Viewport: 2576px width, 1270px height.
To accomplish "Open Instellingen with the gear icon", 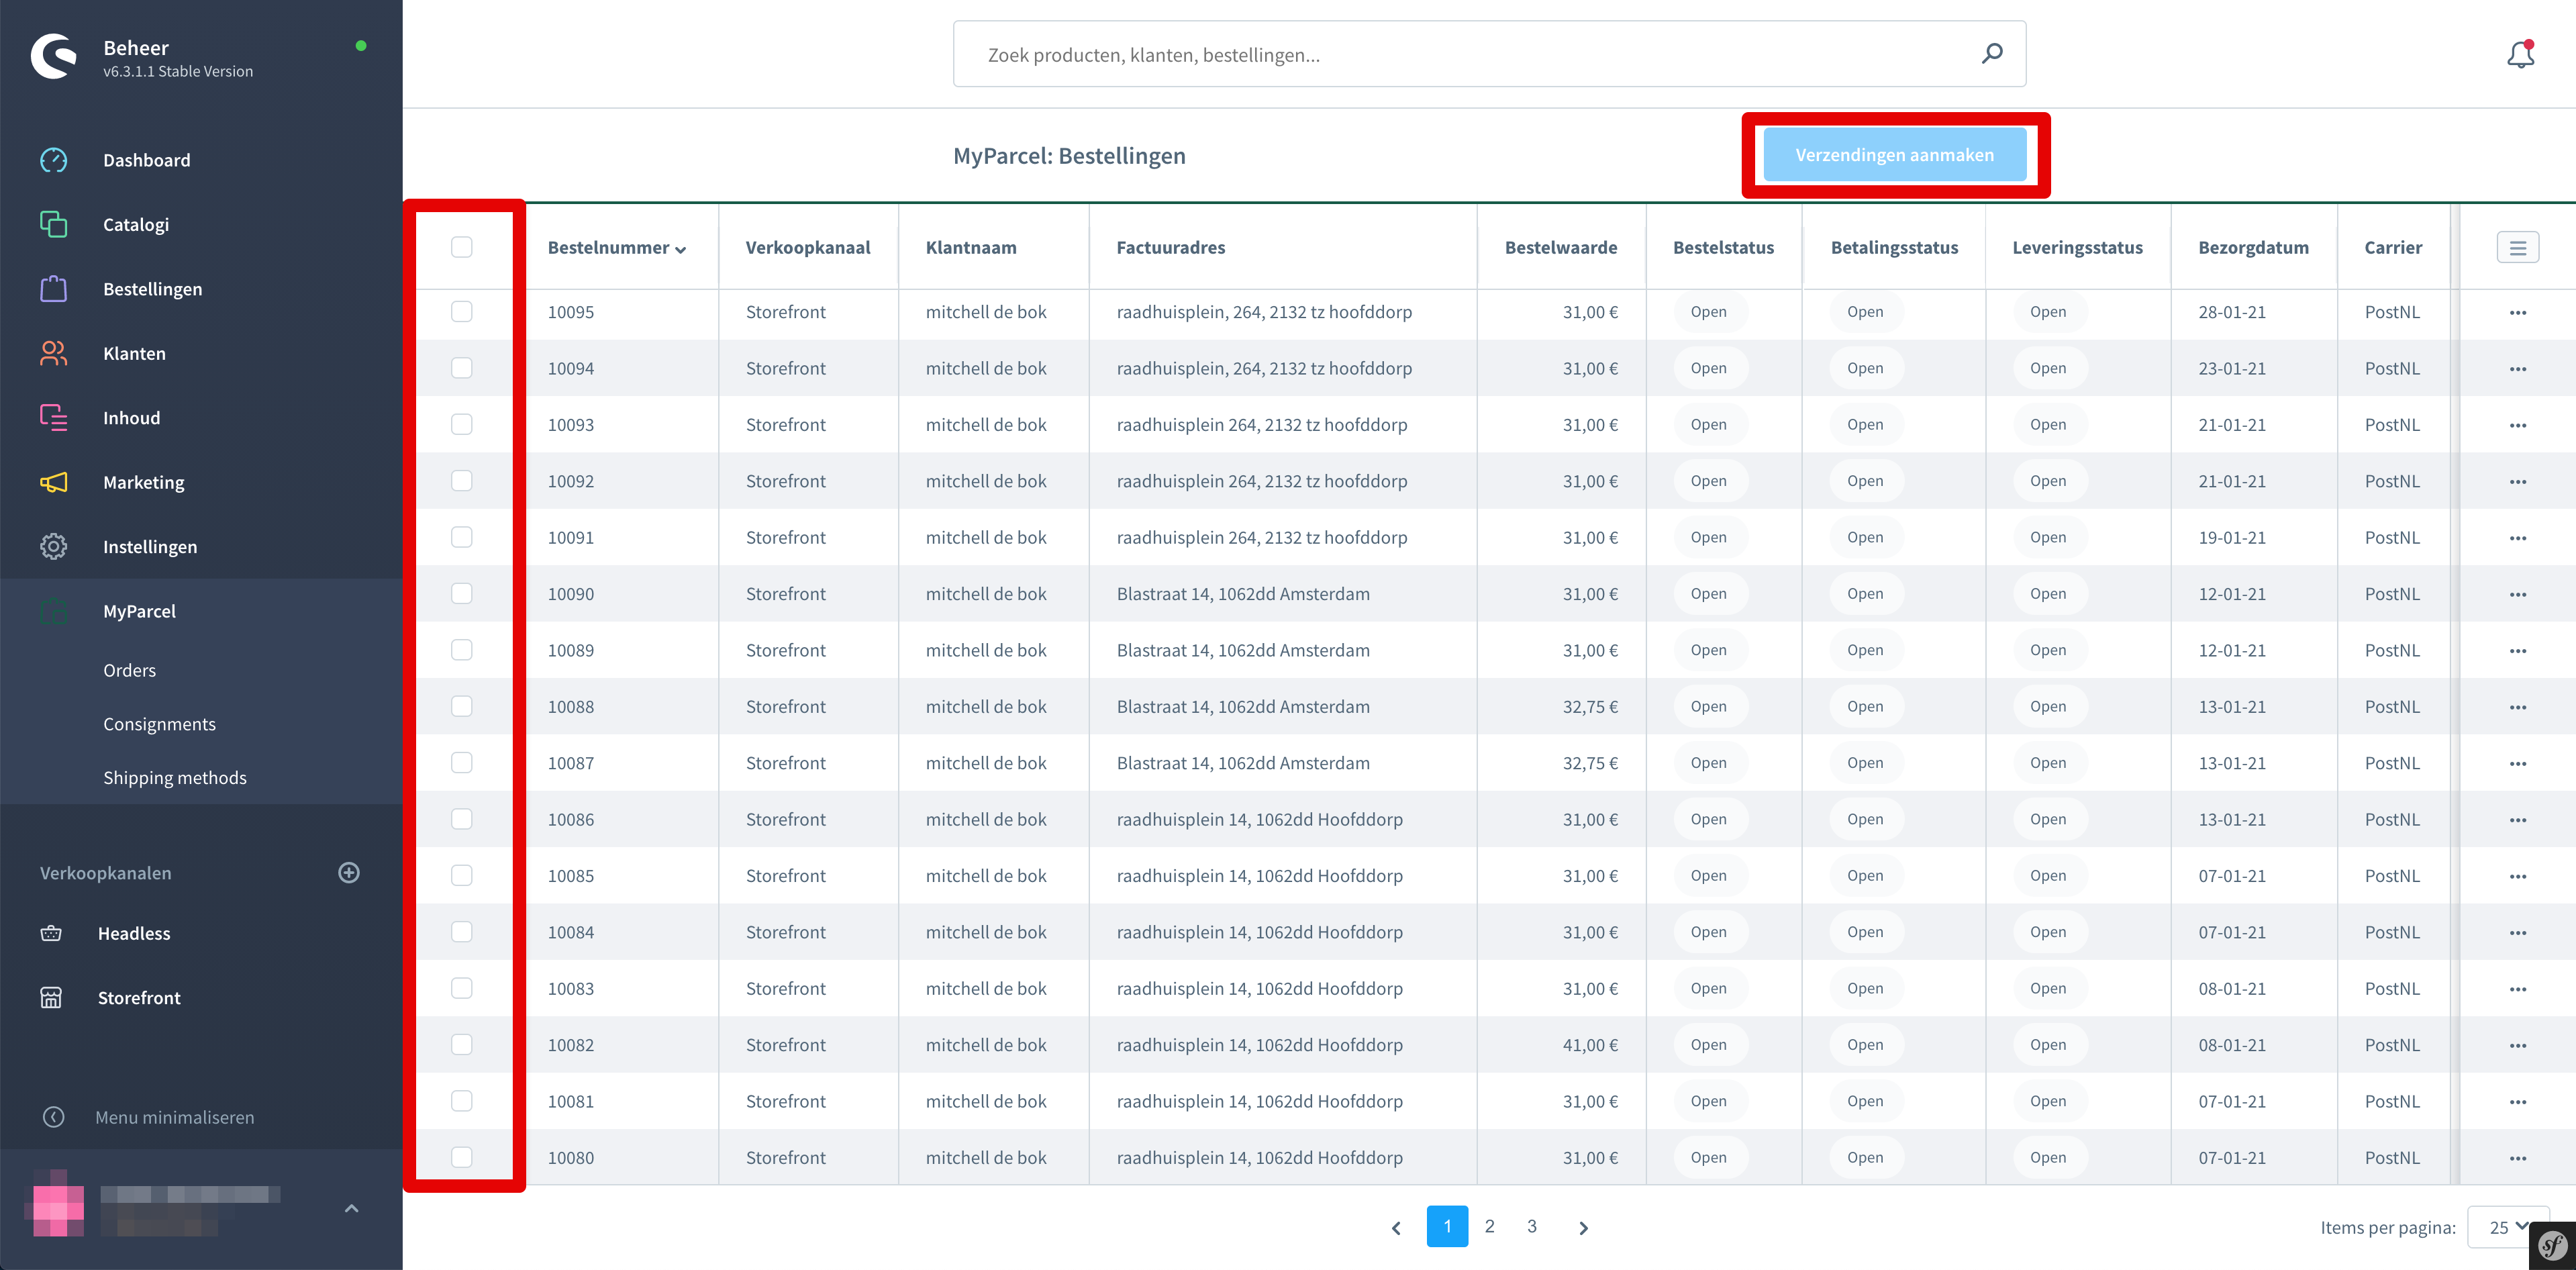I will tap(53, 546).
